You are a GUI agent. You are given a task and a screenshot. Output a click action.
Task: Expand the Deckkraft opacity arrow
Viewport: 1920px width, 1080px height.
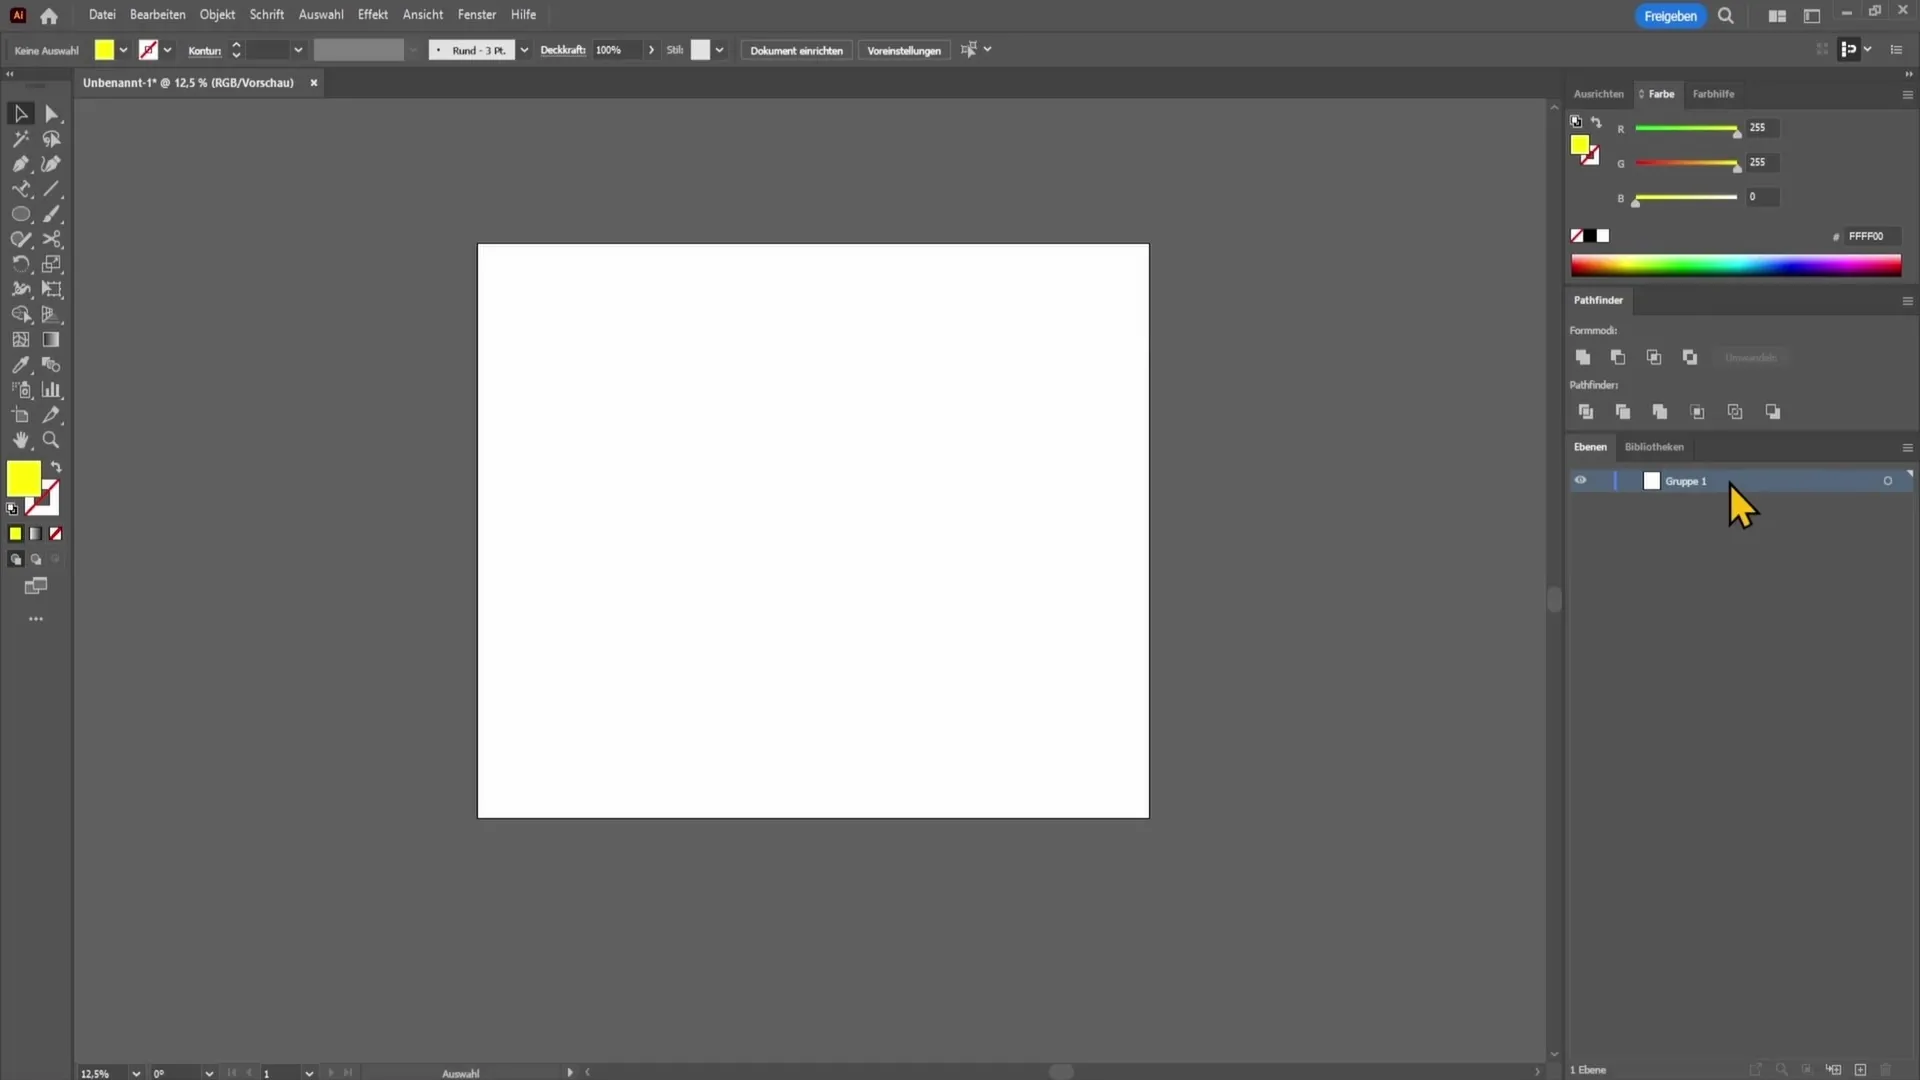click(x=652, y=50)
